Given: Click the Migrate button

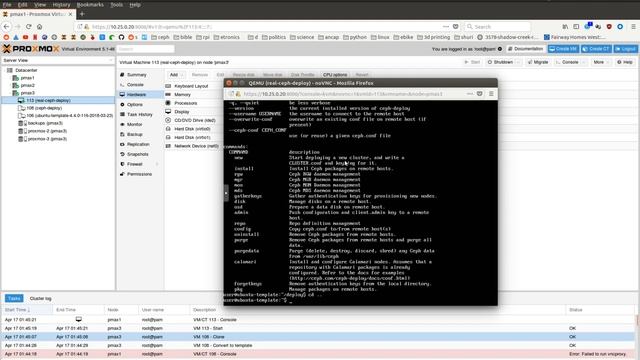Looking at the screenshot, I should pos(538,62).
